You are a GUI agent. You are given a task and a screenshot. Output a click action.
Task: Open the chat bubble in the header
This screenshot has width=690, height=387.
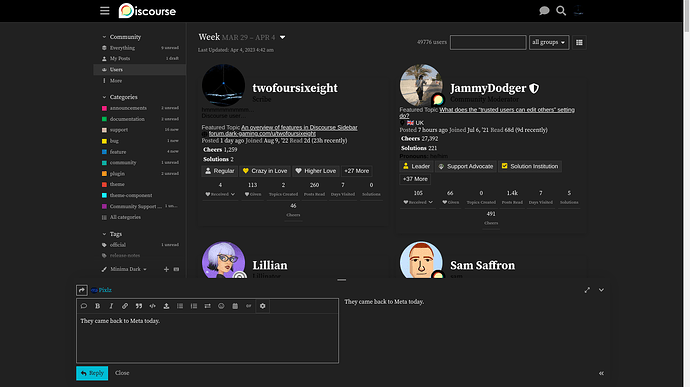(544, 11)
